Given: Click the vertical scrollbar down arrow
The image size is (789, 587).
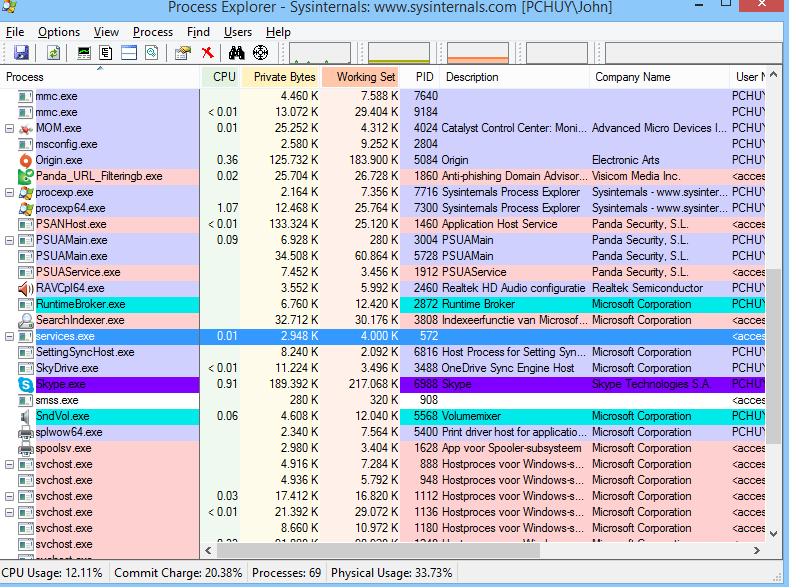Looking at the screenshot, I should pyautogui.click(x=773, y=534).
